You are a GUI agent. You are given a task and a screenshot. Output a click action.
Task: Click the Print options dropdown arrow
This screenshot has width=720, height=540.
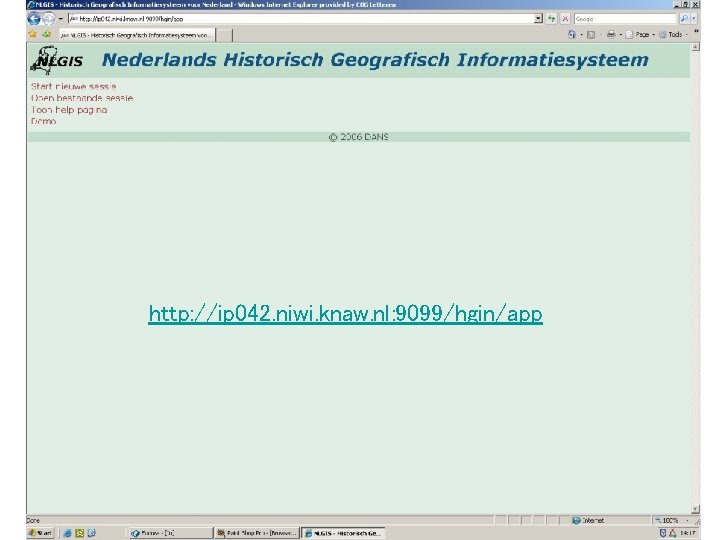(x=620, y=34)
